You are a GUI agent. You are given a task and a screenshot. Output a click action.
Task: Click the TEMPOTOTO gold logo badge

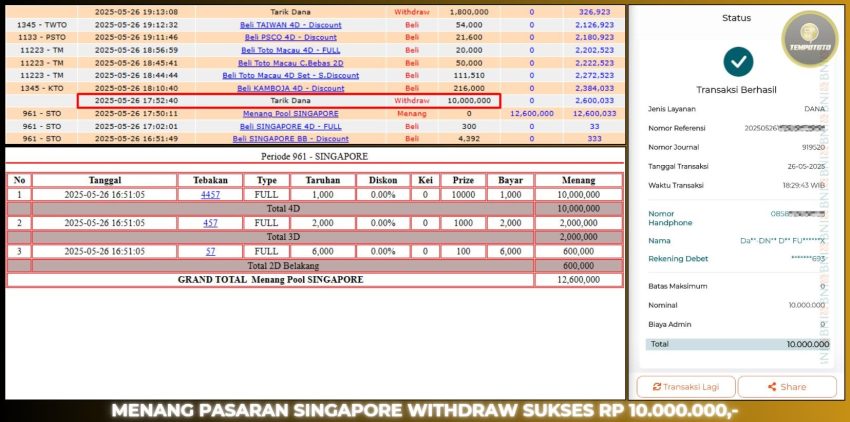tap(809, 39)
